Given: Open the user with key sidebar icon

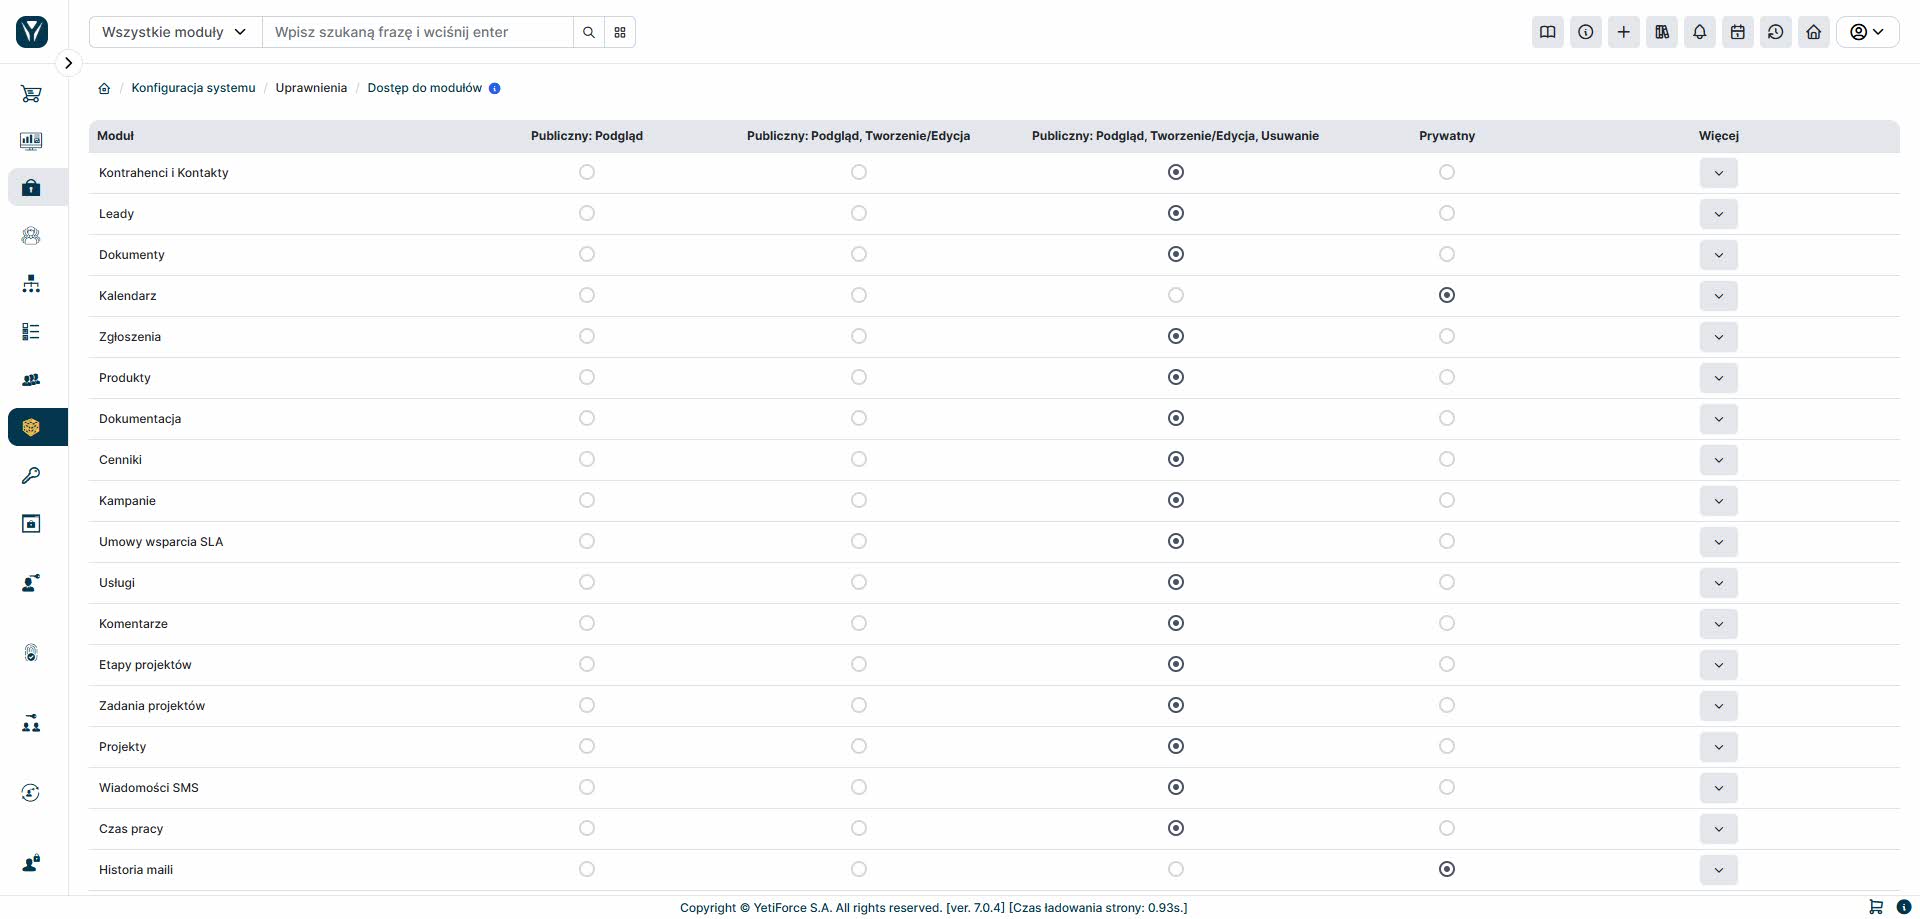Looking at the screenshot, I should coord(31,583).
